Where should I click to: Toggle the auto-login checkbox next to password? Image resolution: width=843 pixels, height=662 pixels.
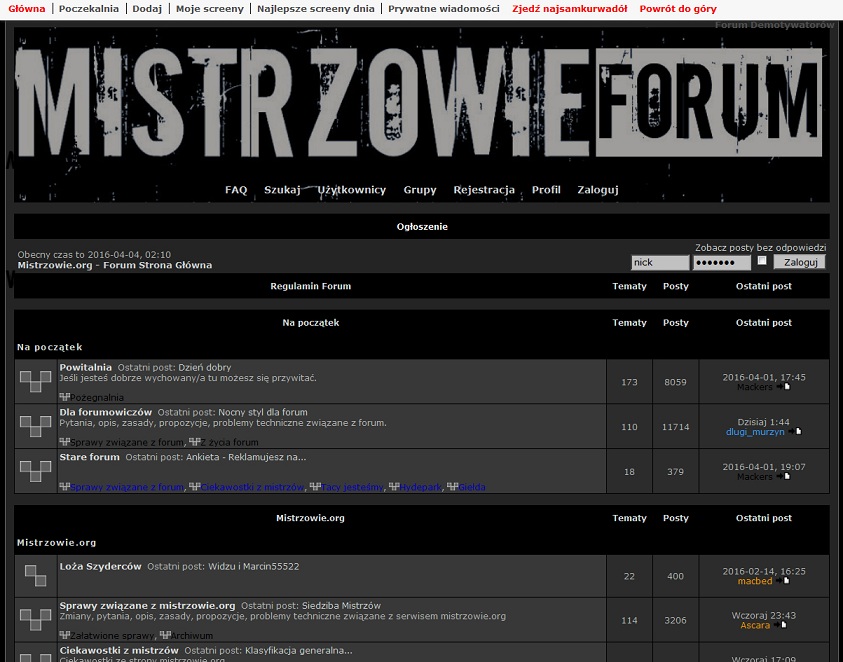[x=762, y=261]
